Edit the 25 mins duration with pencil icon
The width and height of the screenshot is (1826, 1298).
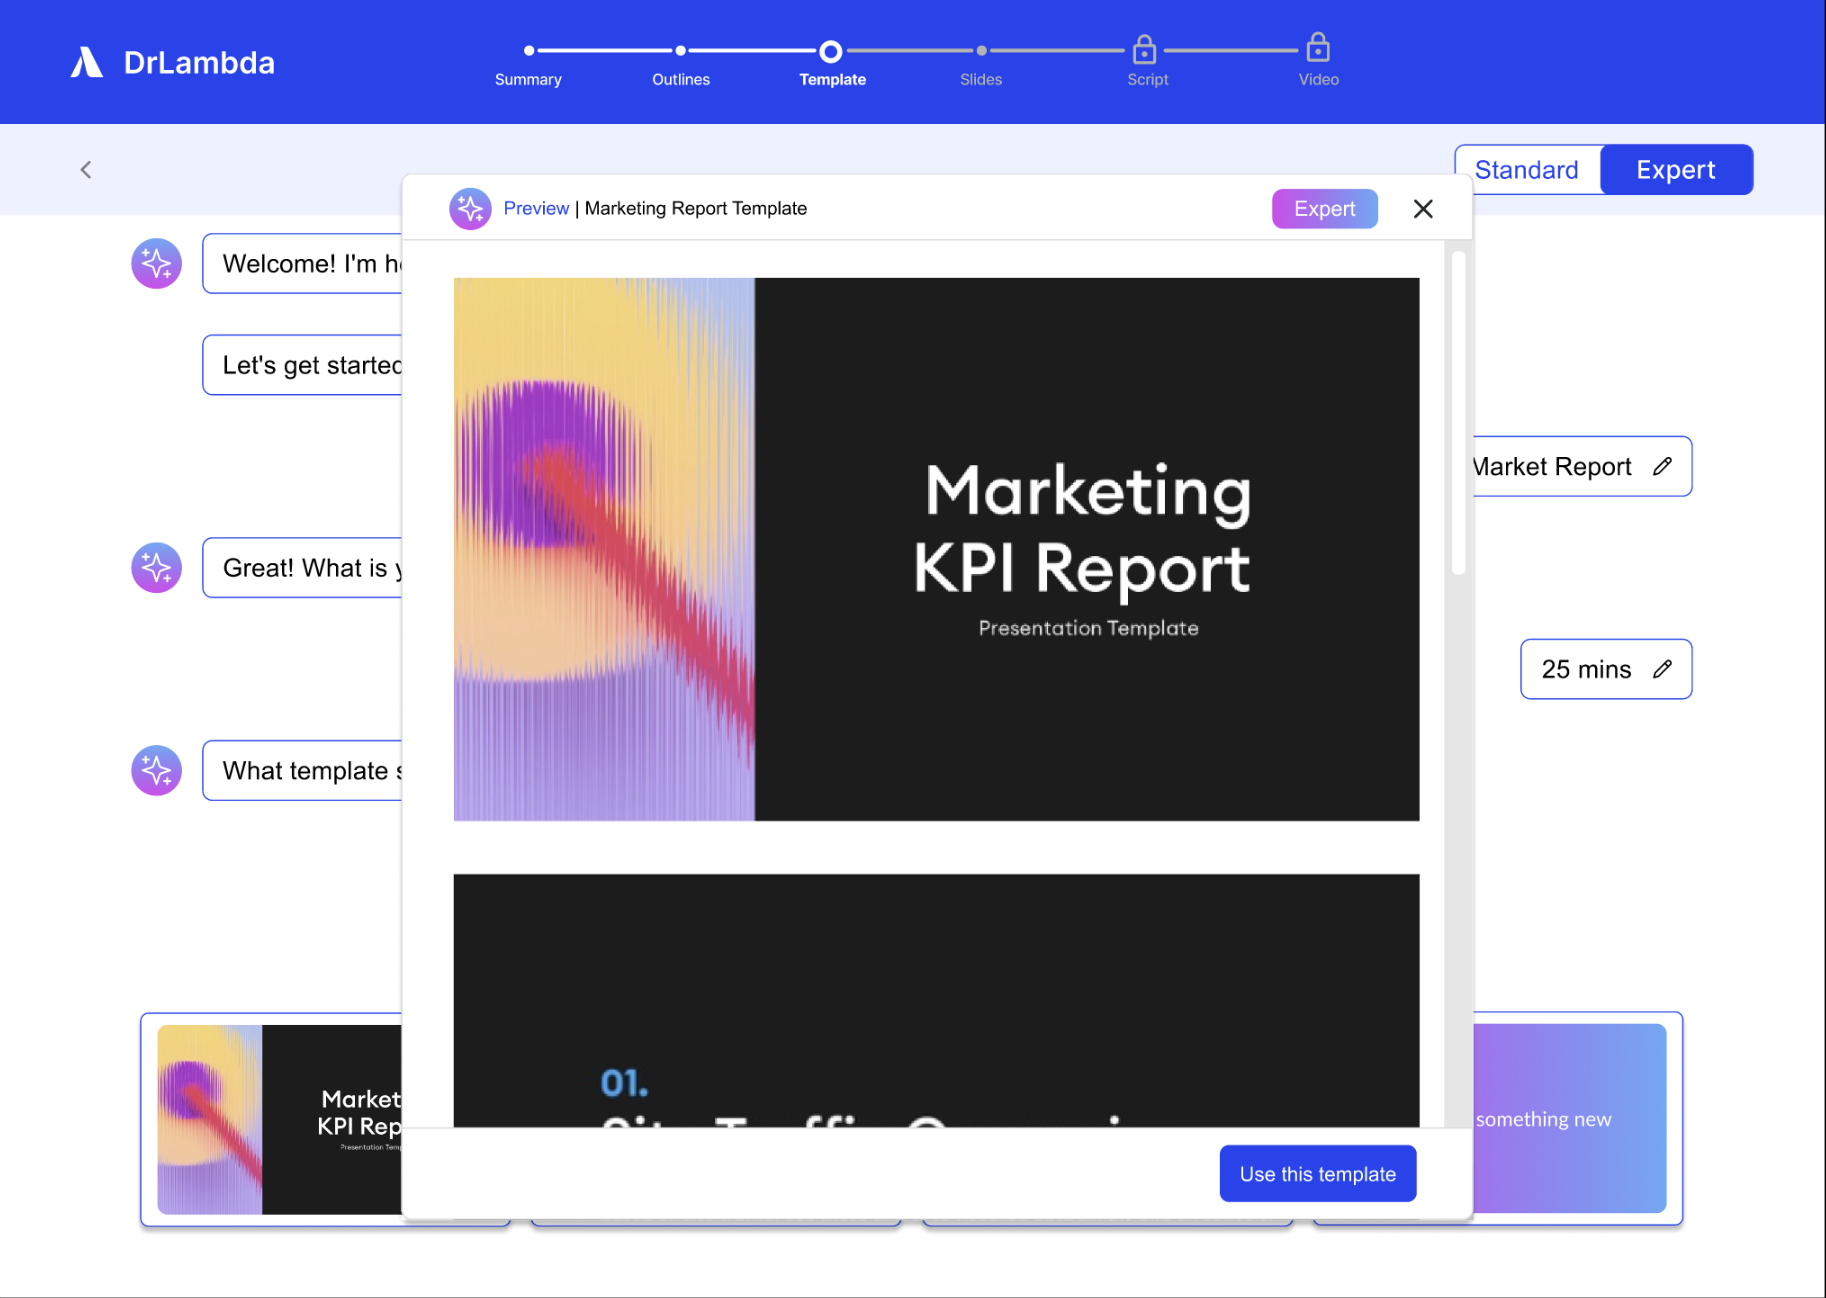(x=1662, y=669)
